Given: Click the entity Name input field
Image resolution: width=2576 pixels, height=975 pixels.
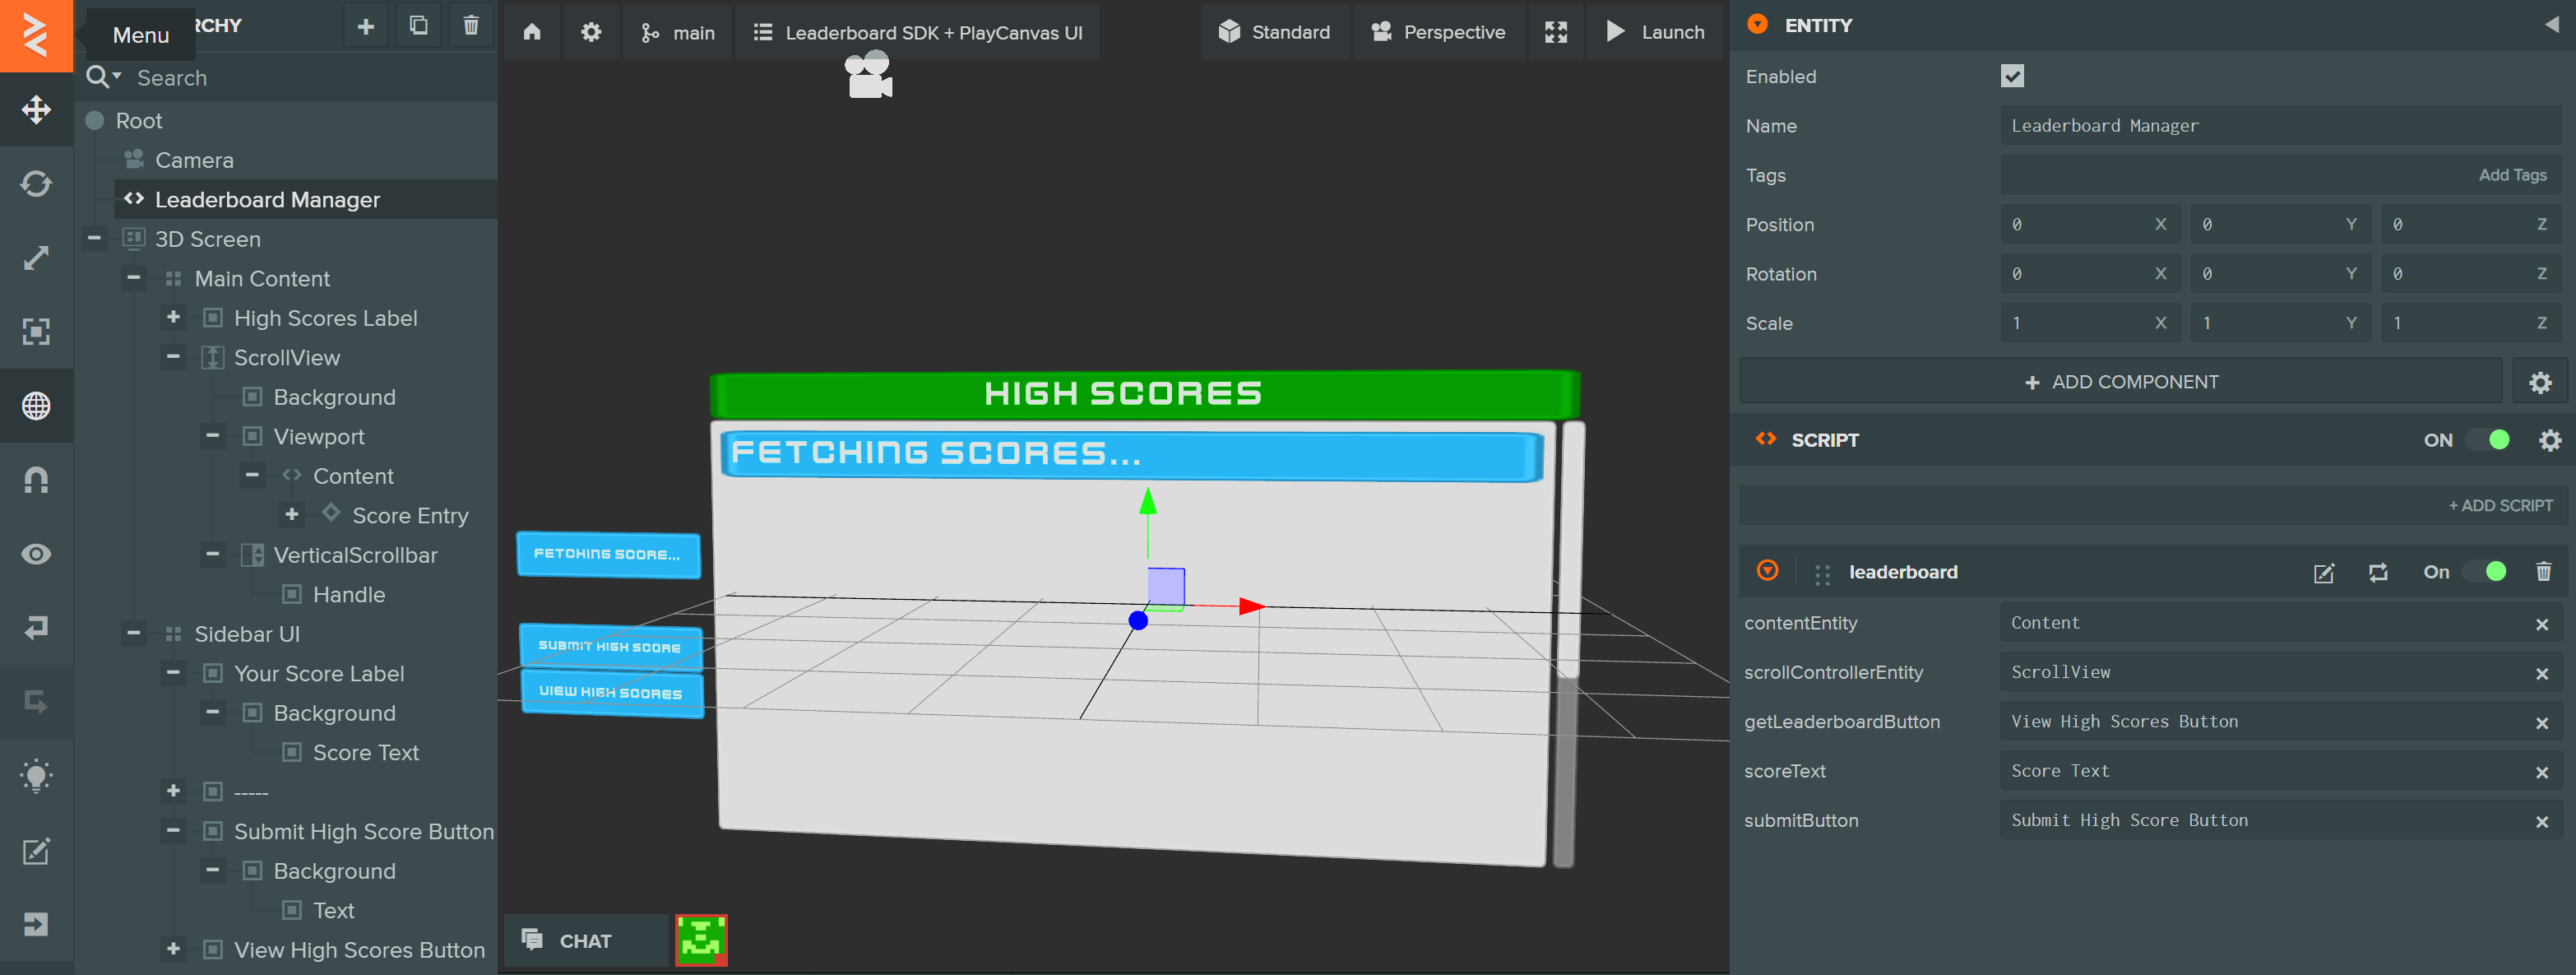Looking at the screenshot, I should [x=2279, y=126].
